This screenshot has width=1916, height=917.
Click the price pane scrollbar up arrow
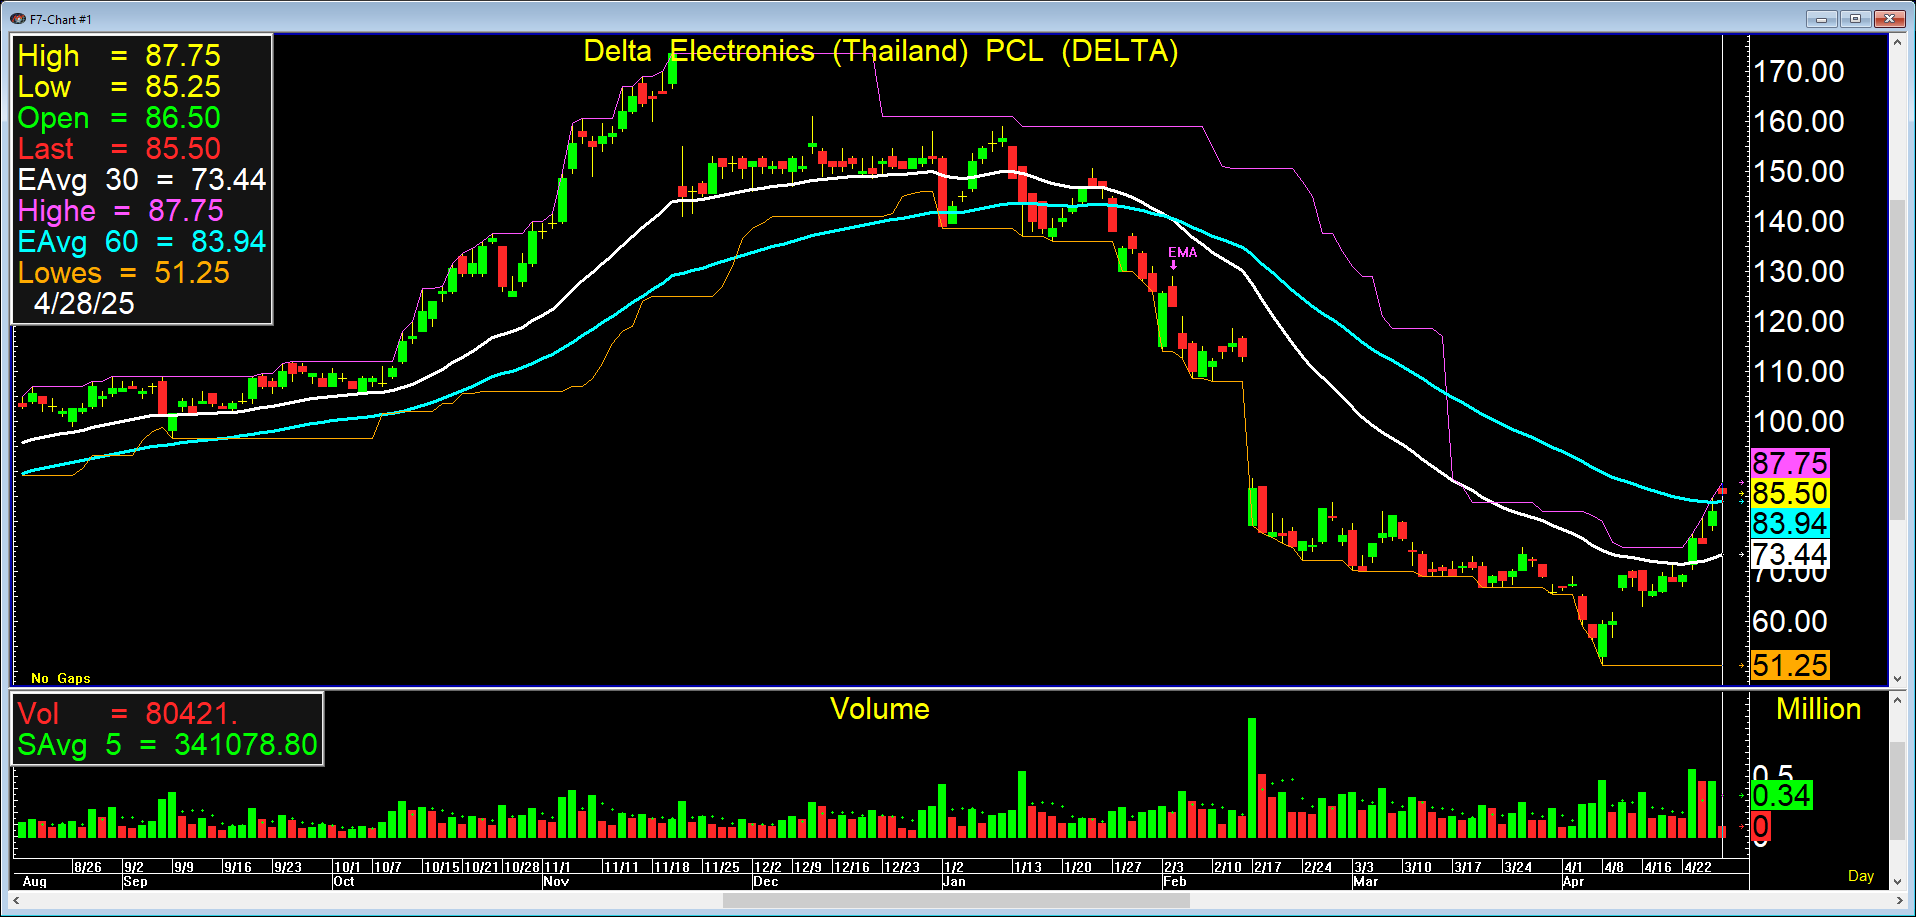(x=1897, y=42)
